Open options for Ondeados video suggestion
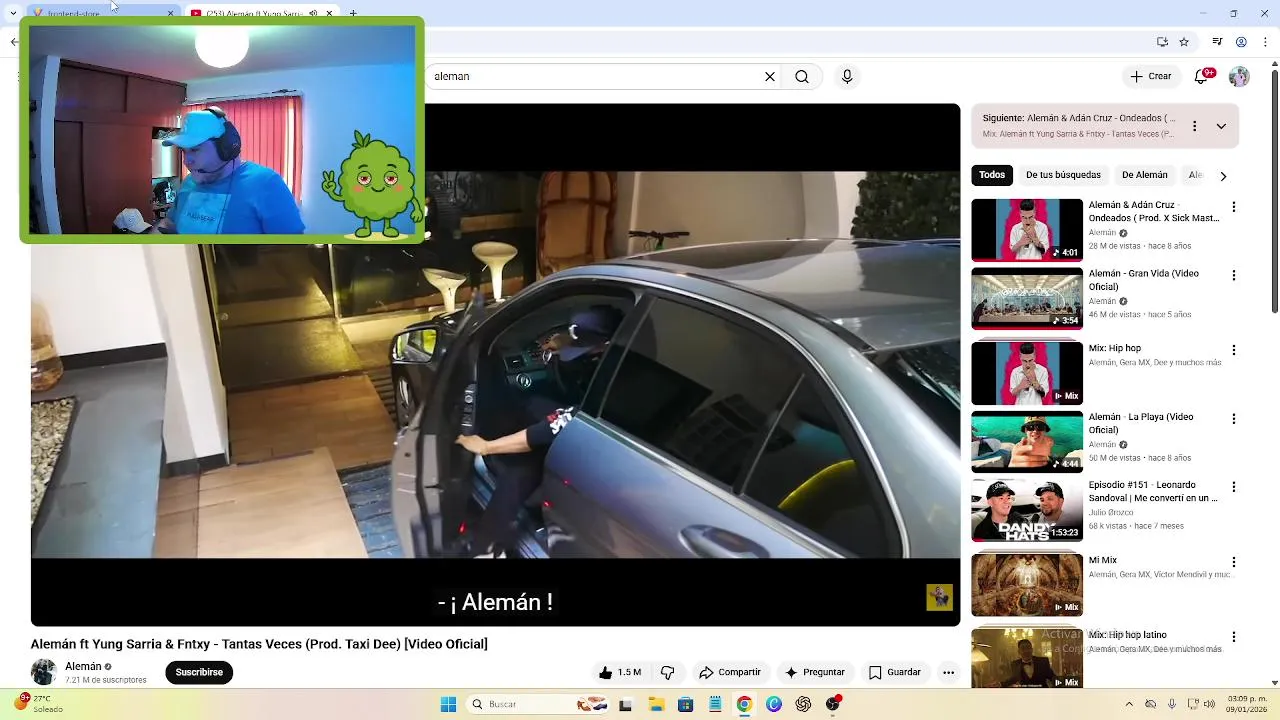Viewport: 1280px width, 720px height. pyautogui.click(x=1233, y=207)
